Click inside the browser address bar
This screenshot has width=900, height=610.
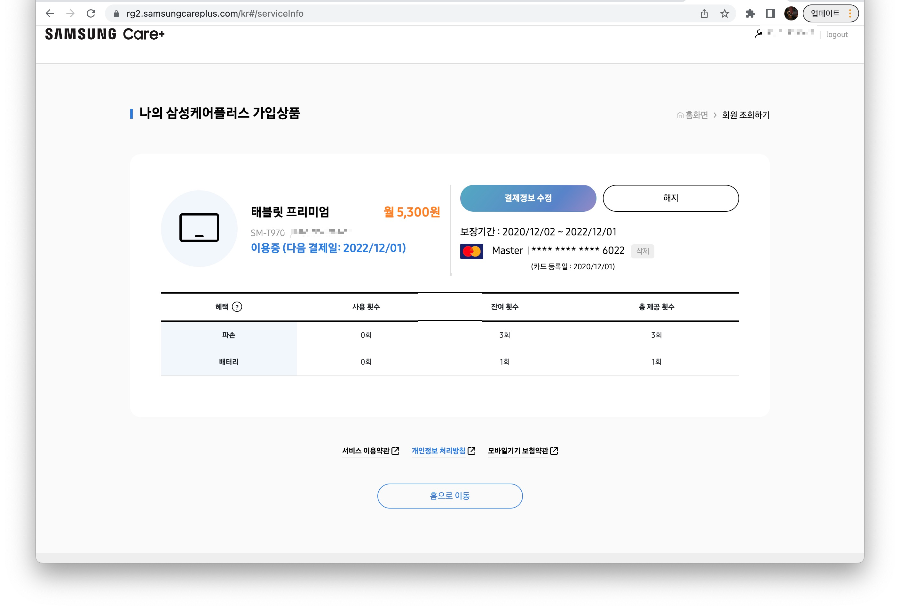[x=300, y=13]
